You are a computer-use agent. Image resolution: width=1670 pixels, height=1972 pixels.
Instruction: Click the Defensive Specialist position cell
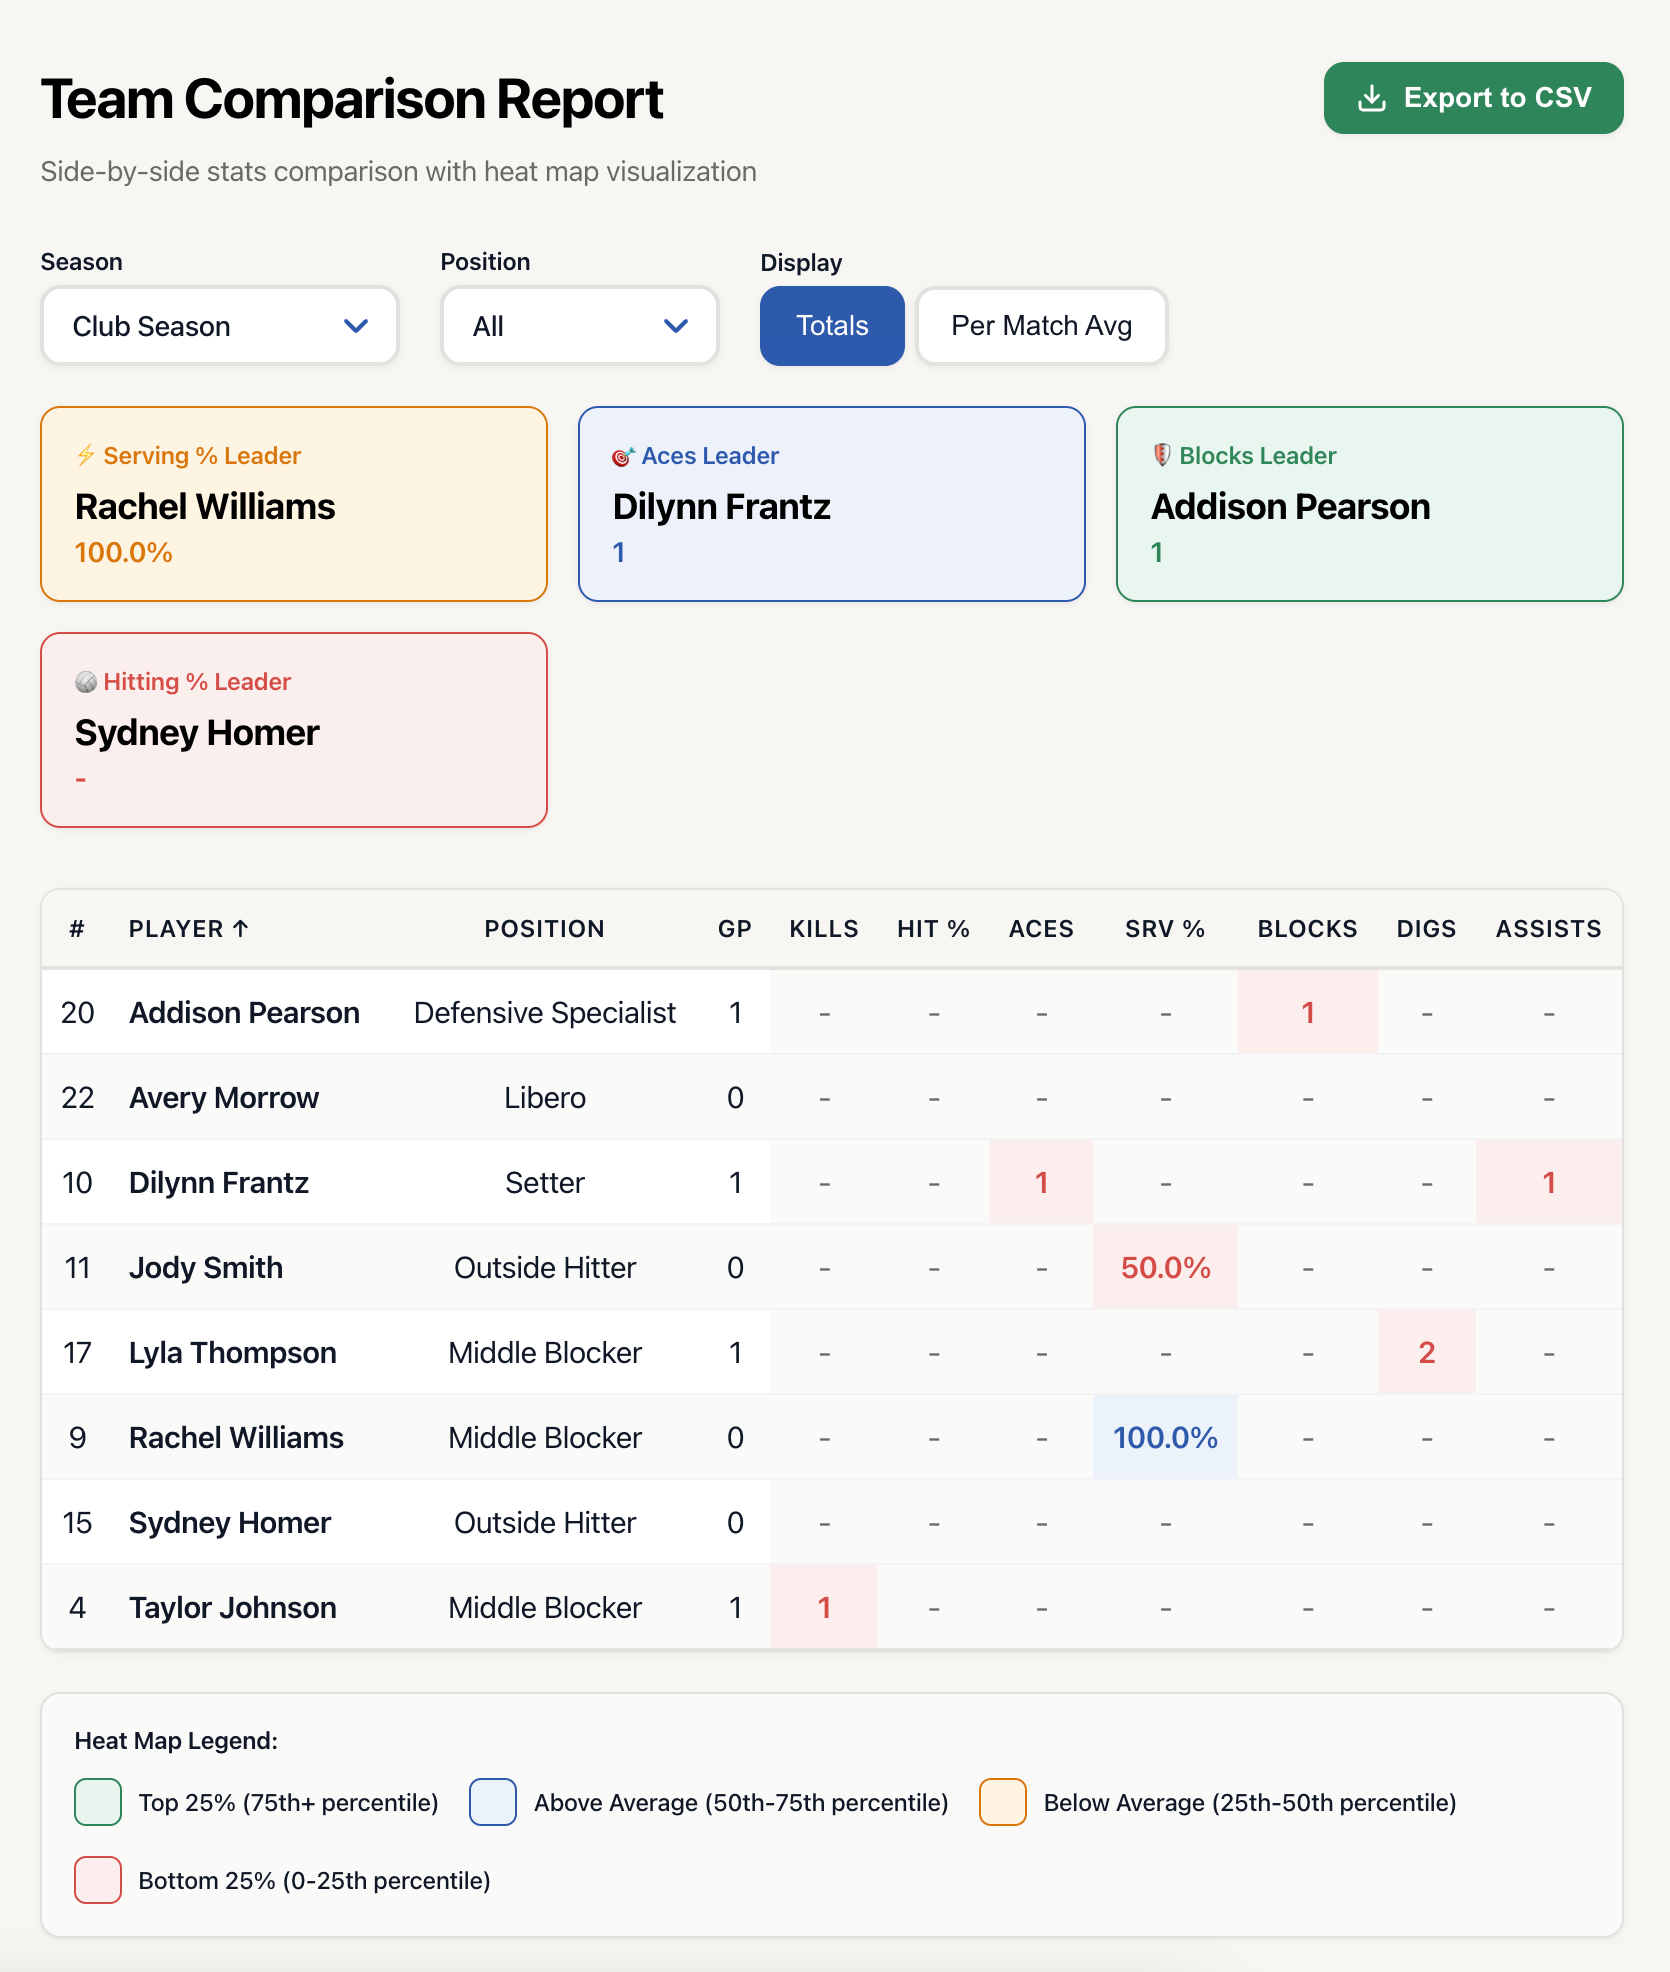(545, 1013)
